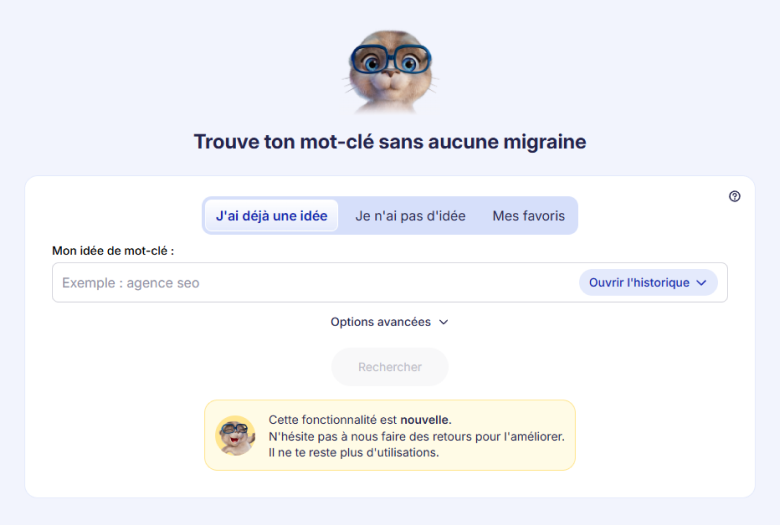Click the large mascot with glasses image
Screen dimensions: 780x525
pyautogui.click(x=389, y=71)
